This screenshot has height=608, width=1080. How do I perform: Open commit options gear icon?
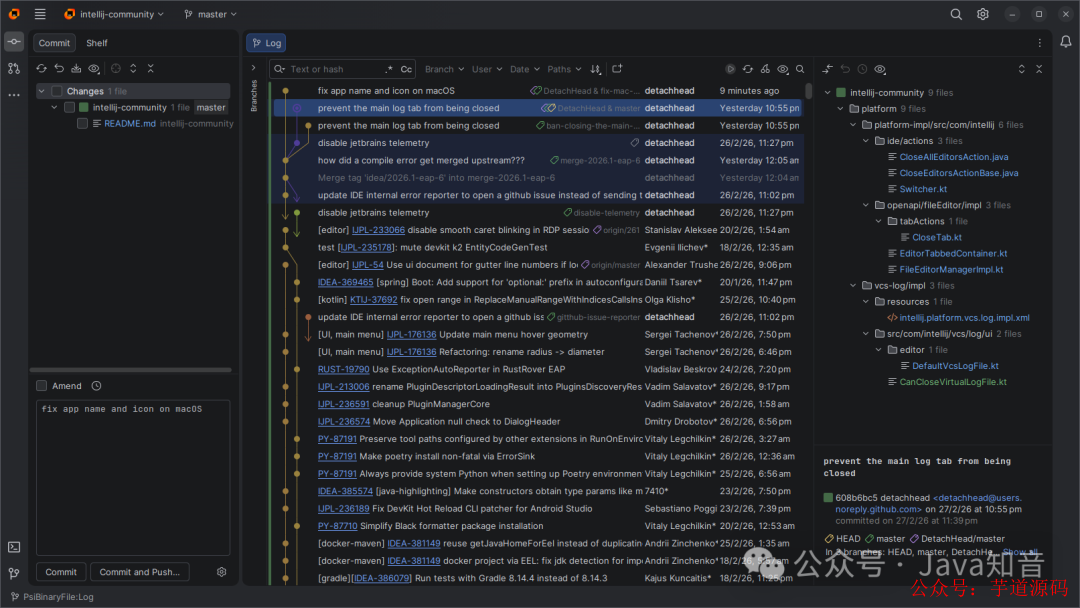pyautogui.click(x=222, y=572)
